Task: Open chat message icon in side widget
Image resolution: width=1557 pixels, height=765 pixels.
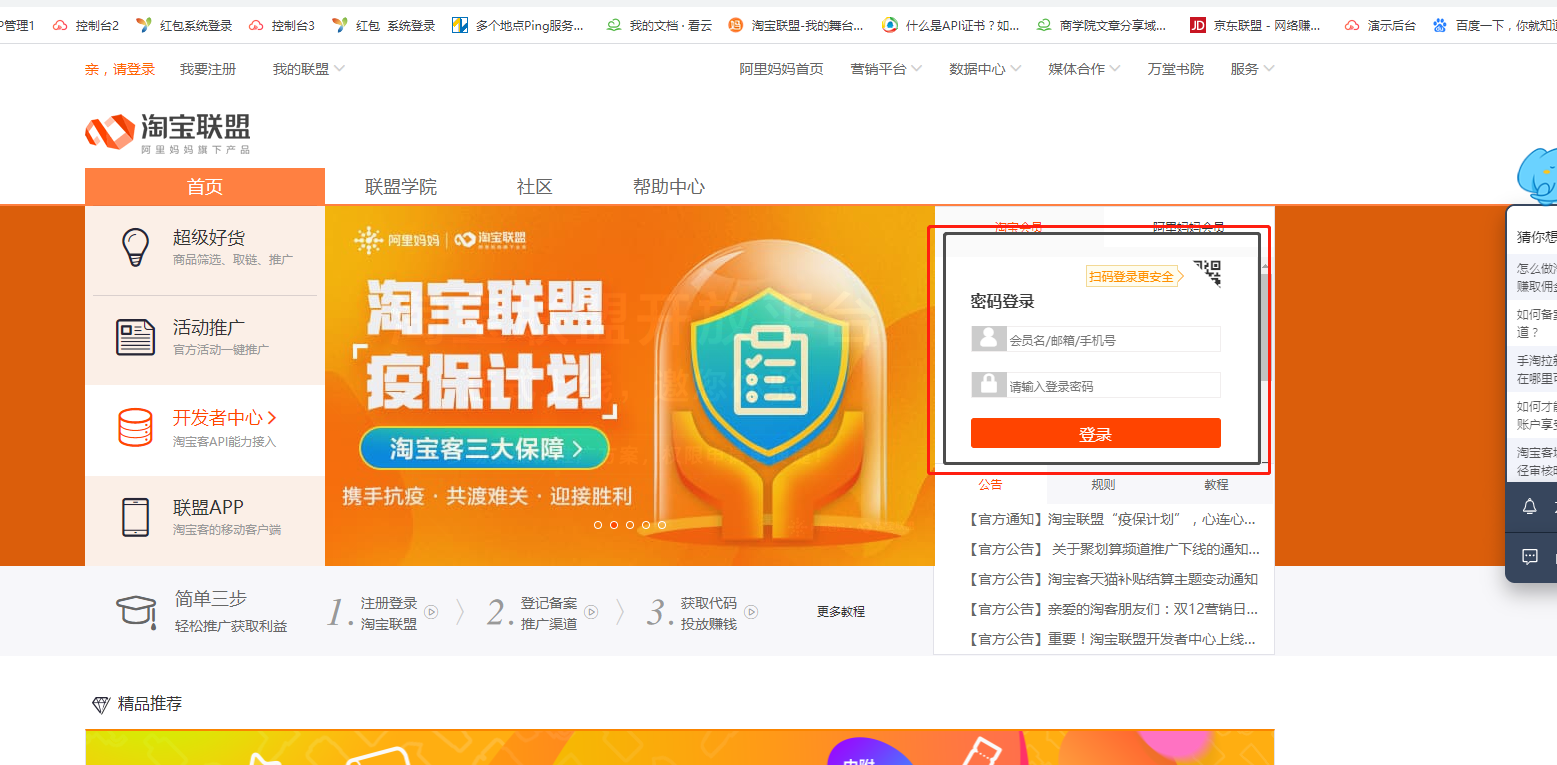Action: pyautogui.click(x=1529, y=557)
